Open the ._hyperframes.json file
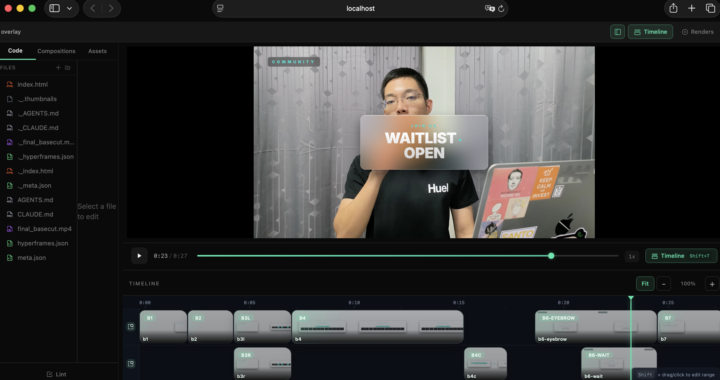 tap(39, 156)
